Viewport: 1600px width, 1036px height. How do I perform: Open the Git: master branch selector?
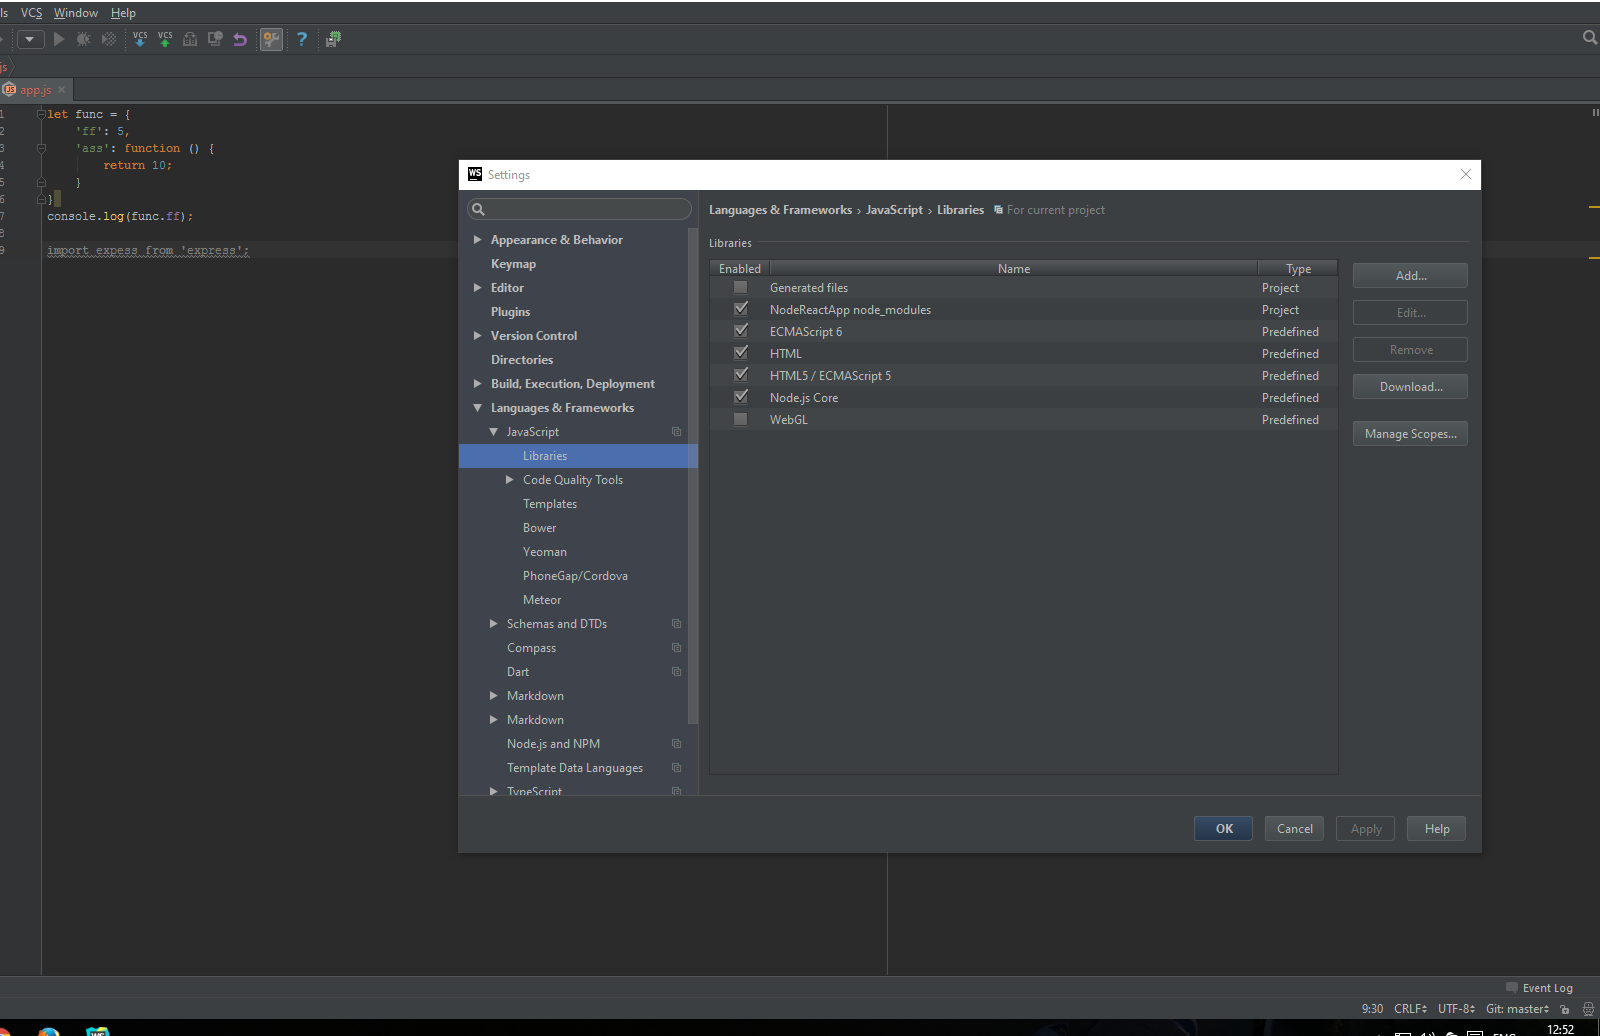pyautogui.click(x=1517, y=1009)
